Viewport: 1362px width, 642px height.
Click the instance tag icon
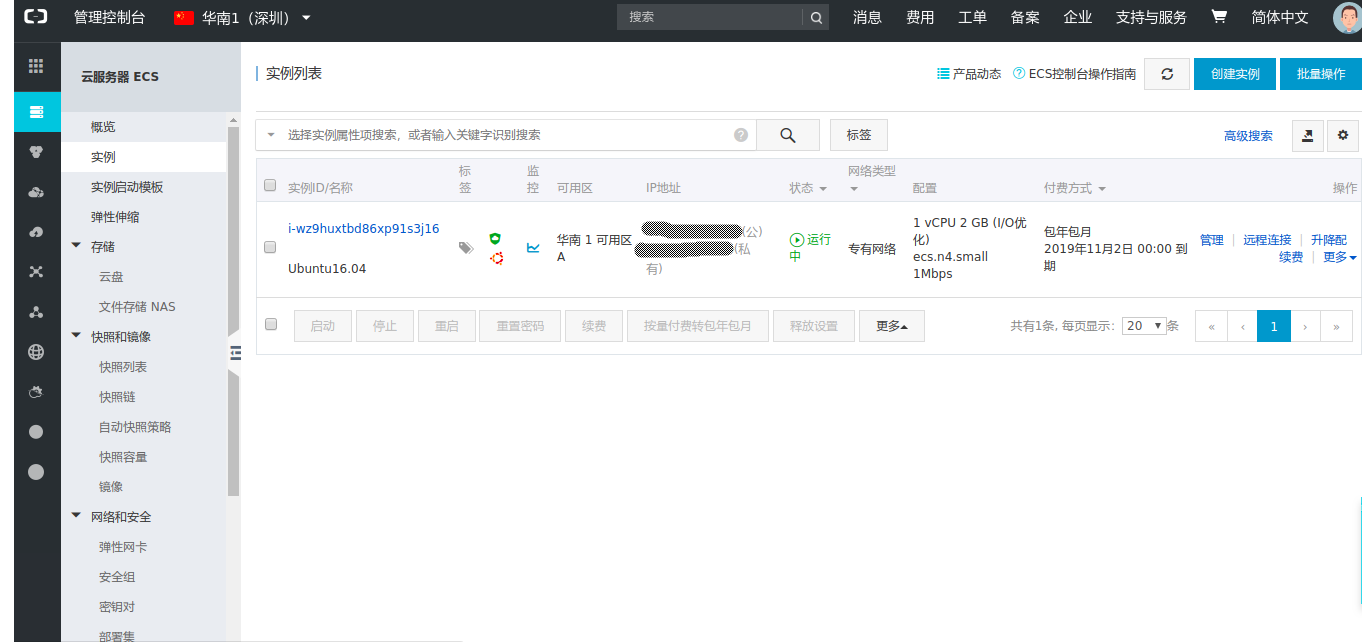pyautogui.click(x=465, y=247)
